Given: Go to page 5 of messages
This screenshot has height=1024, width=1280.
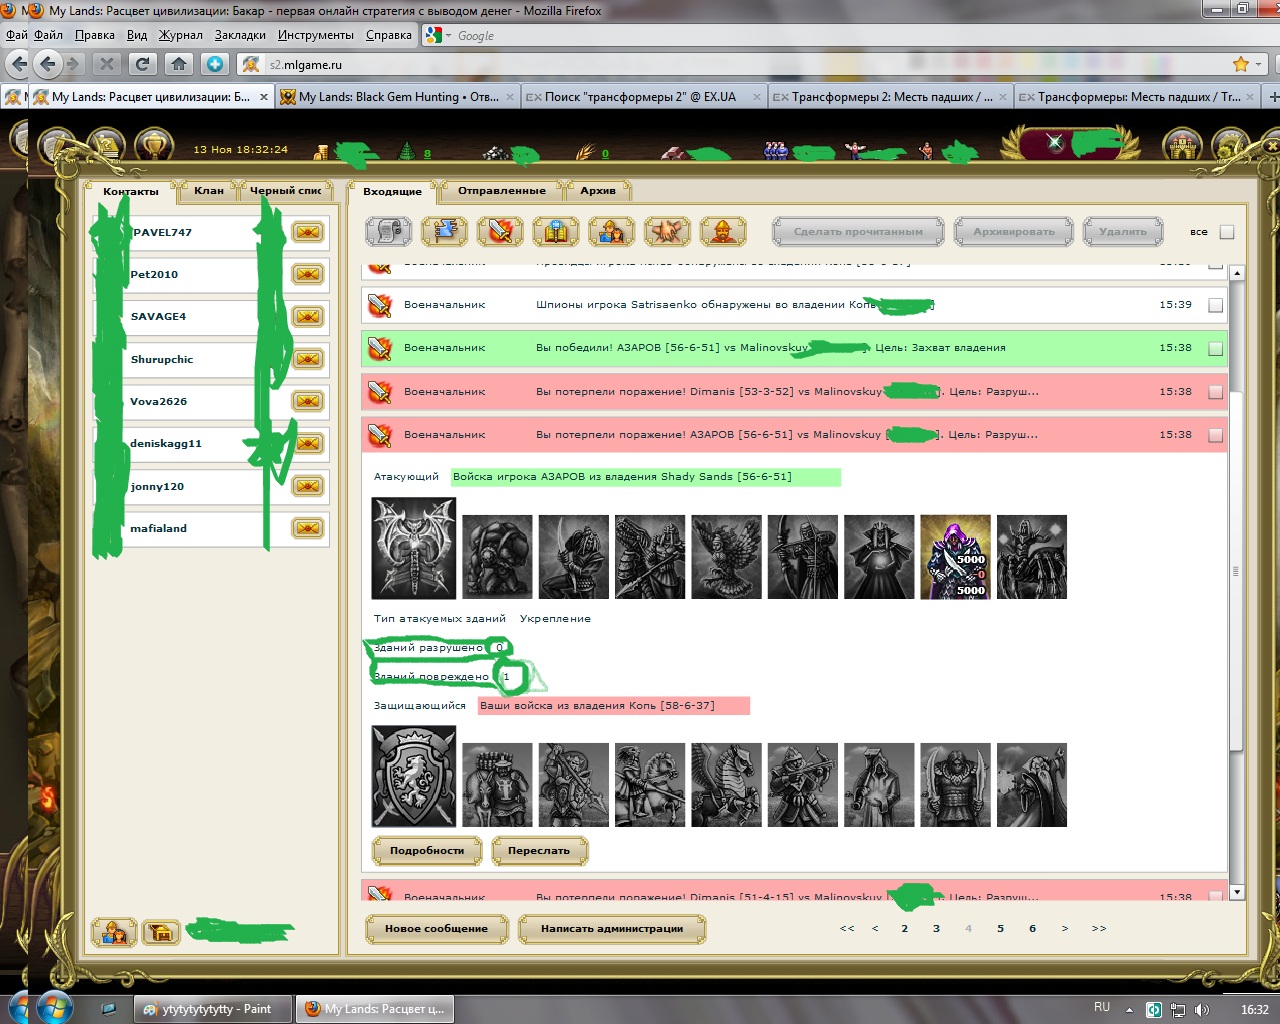Looking at the screenshot, I should point(1000,929).
